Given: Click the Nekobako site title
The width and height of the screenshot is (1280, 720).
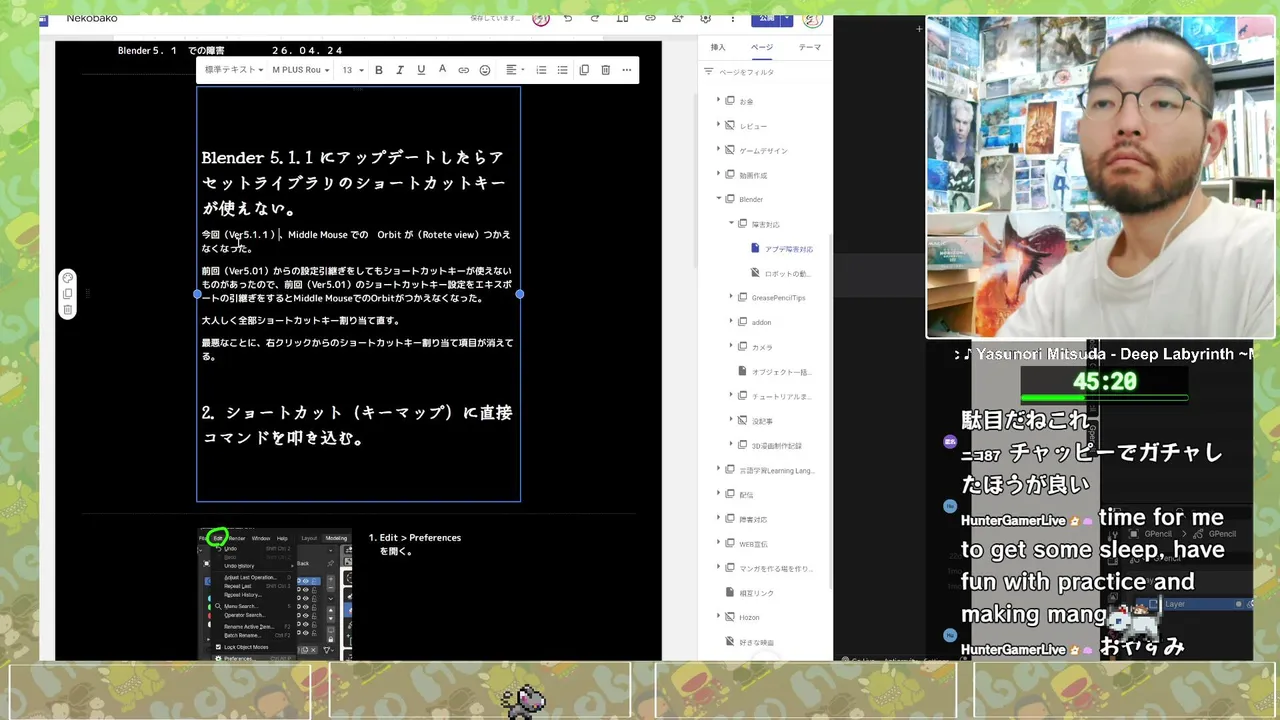Looking at the screenshot, I should (92, 18).
